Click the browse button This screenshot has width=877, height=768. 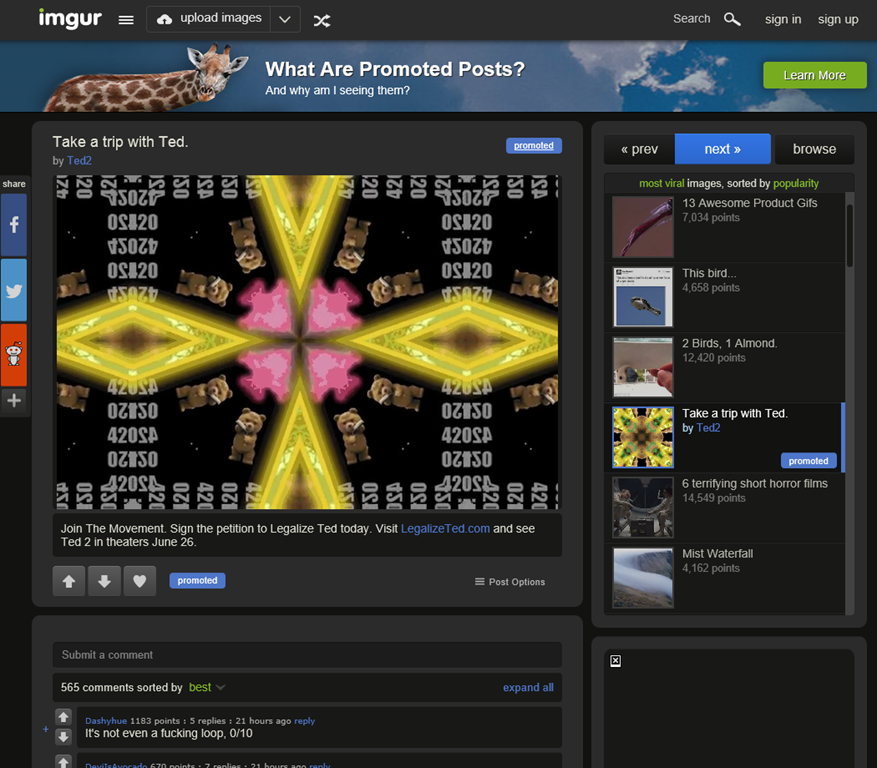click(x=814, y=149)
